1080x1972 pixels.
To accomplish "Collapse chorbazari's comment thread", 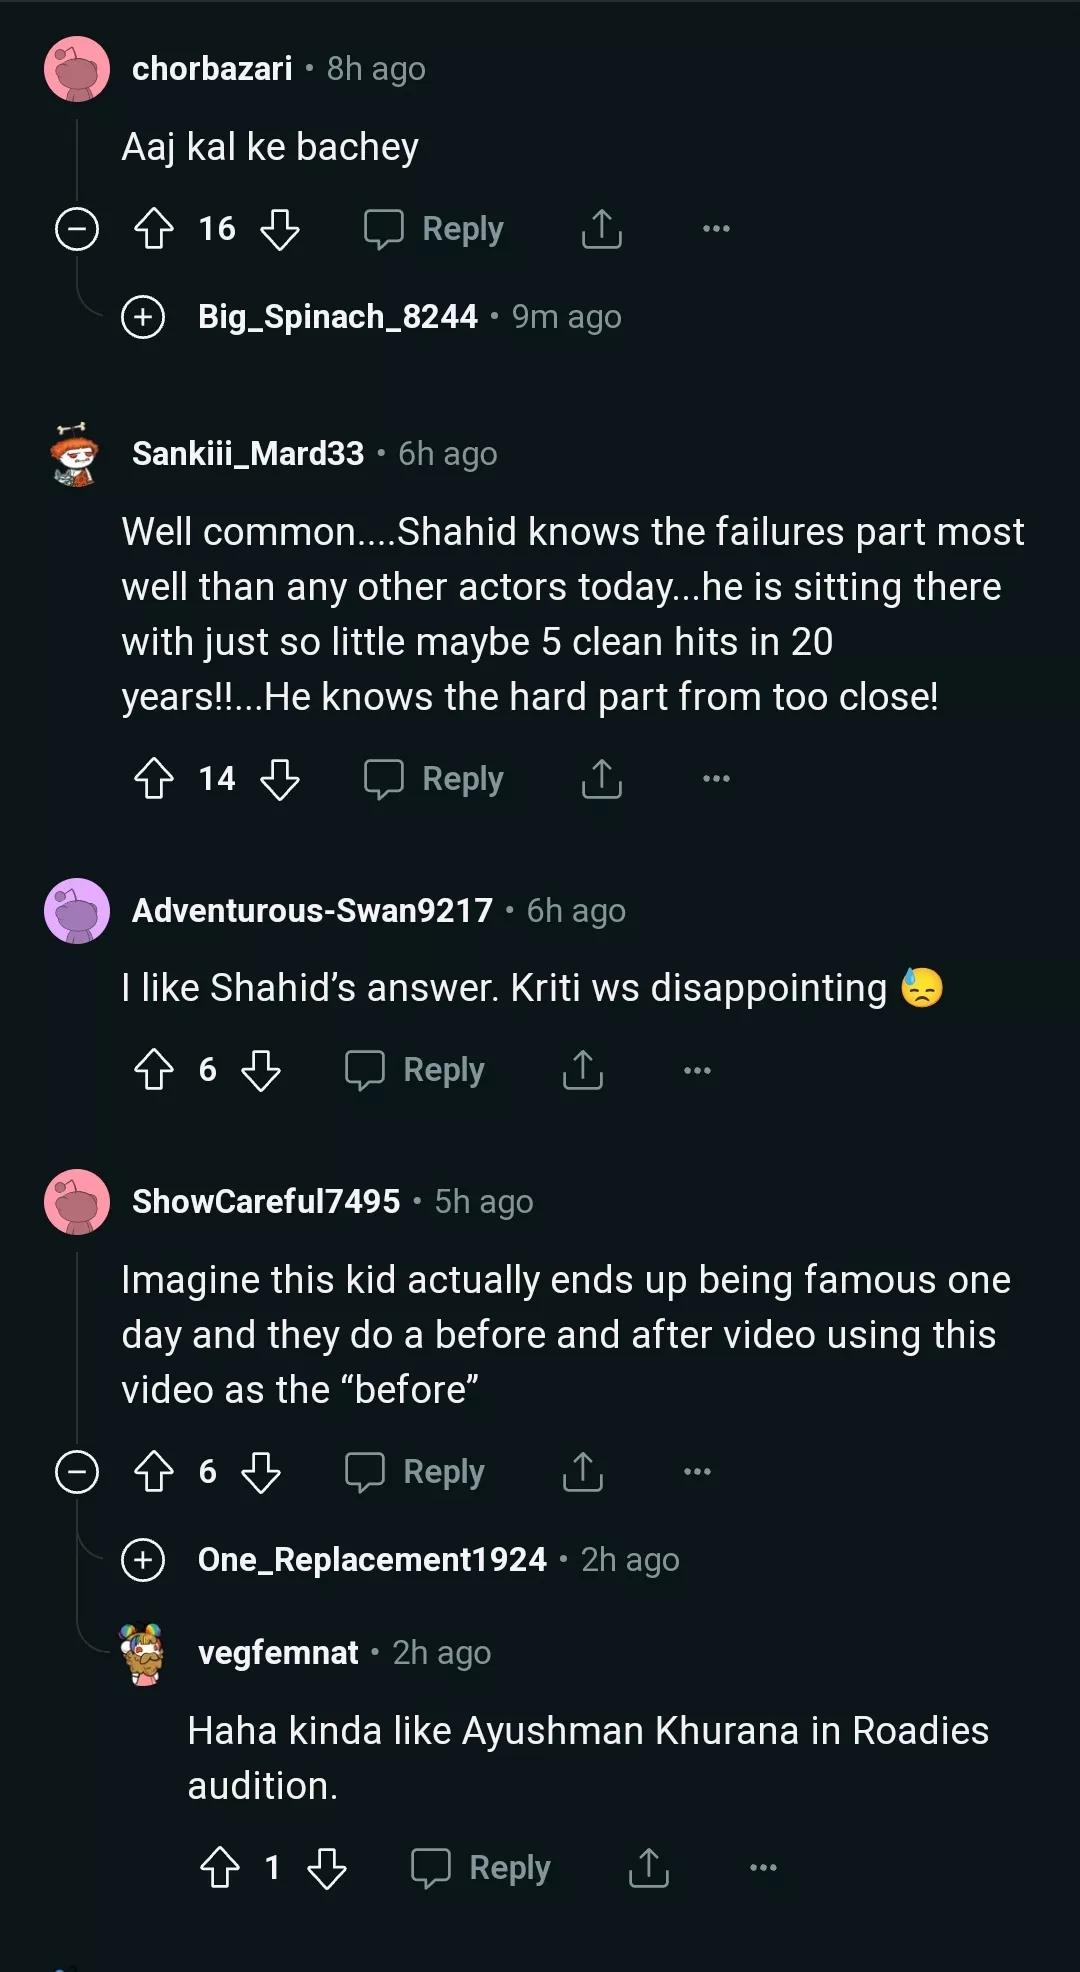I will (77, 229).
